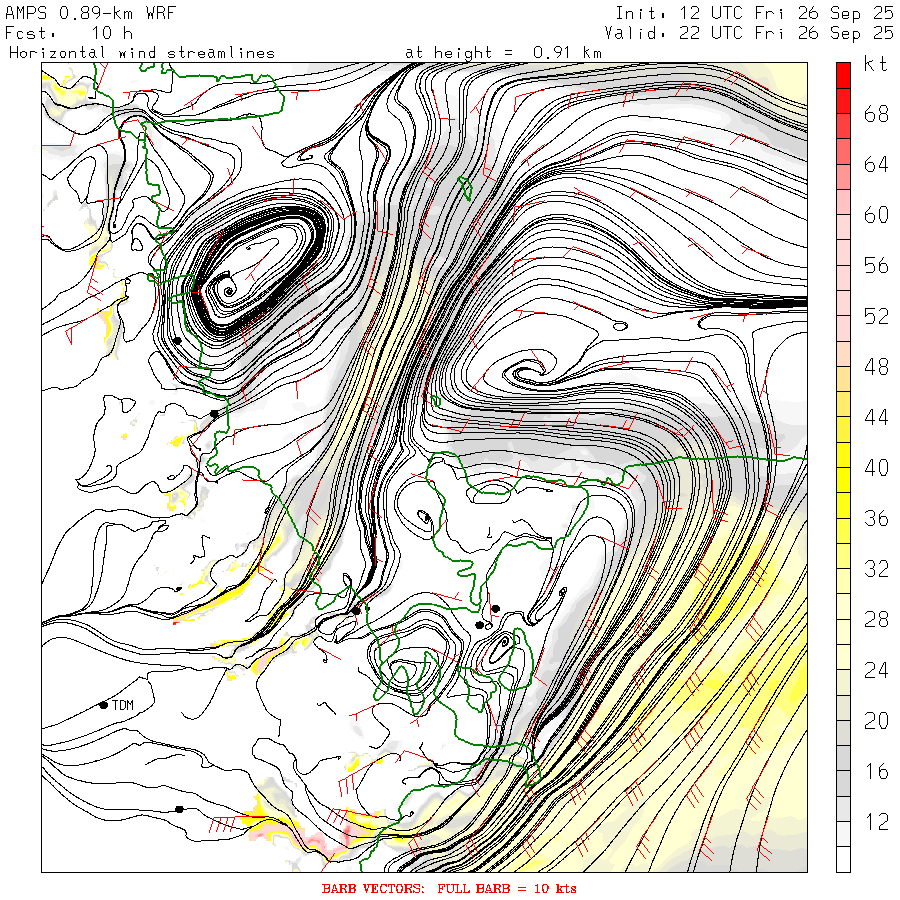900x900 pixels.
Task: Select the 40 colorbar label
Action: (x=876, y=468)
